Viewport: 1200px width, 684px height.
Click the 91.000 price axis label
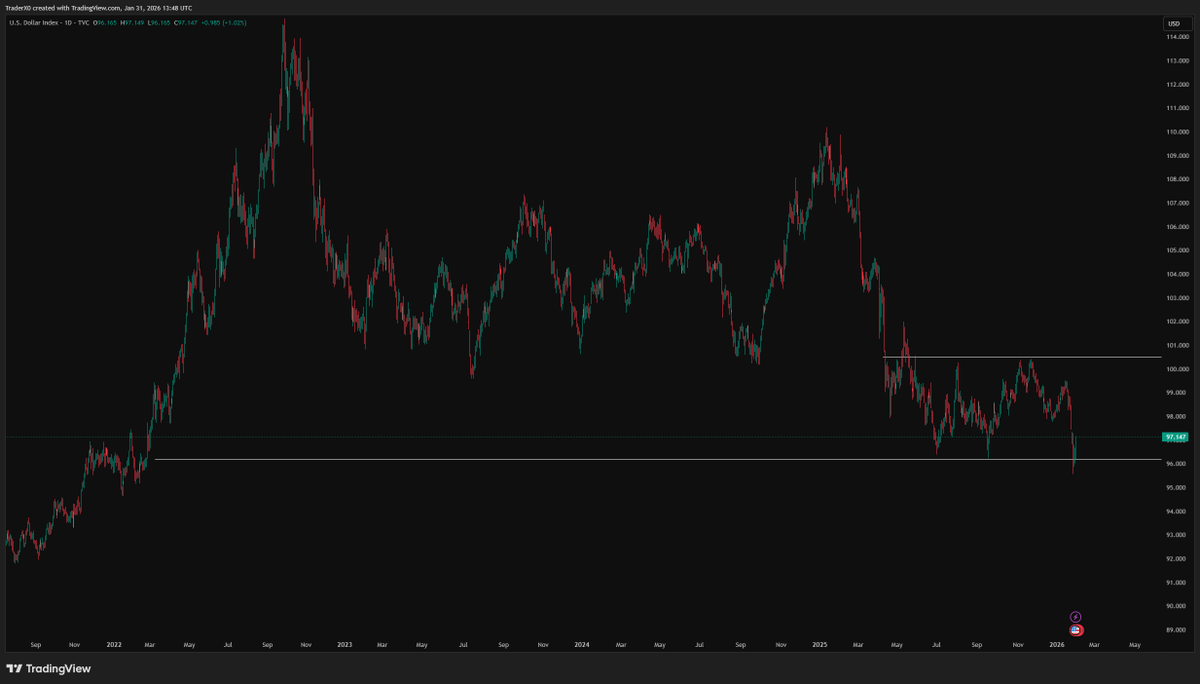1176,583
